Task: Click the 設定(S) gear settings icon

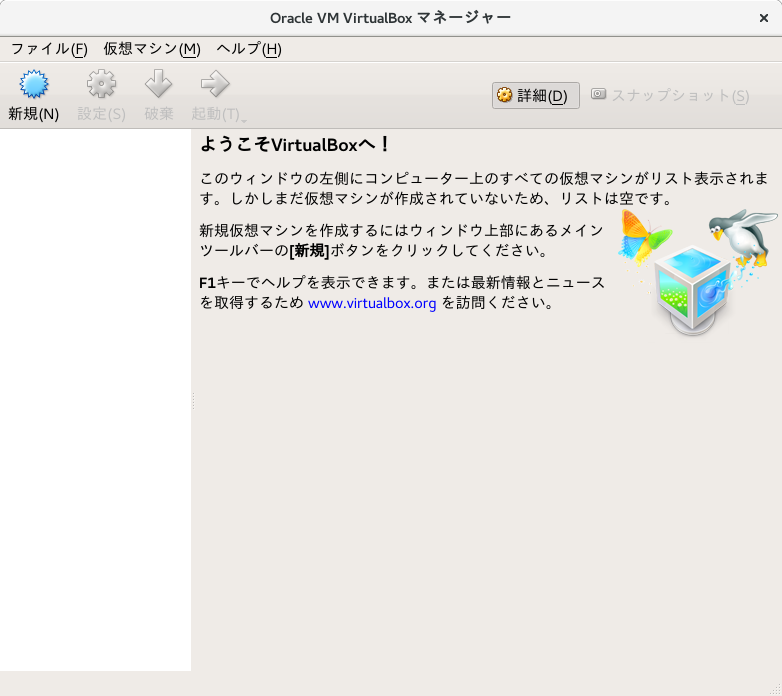Action: tap(101, 83)
